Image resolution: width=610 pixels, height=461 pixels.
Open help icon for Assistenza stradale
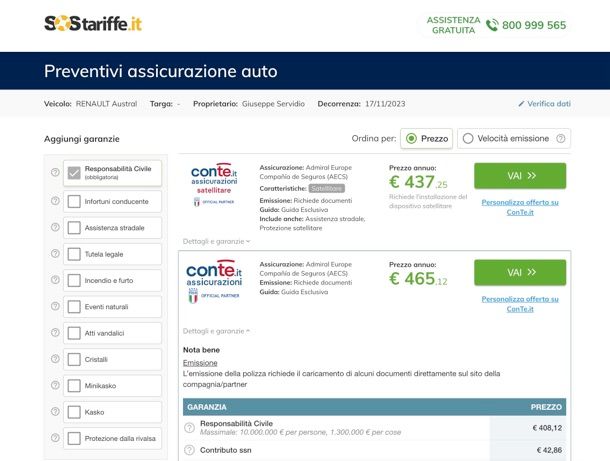(x=55, y=227)
